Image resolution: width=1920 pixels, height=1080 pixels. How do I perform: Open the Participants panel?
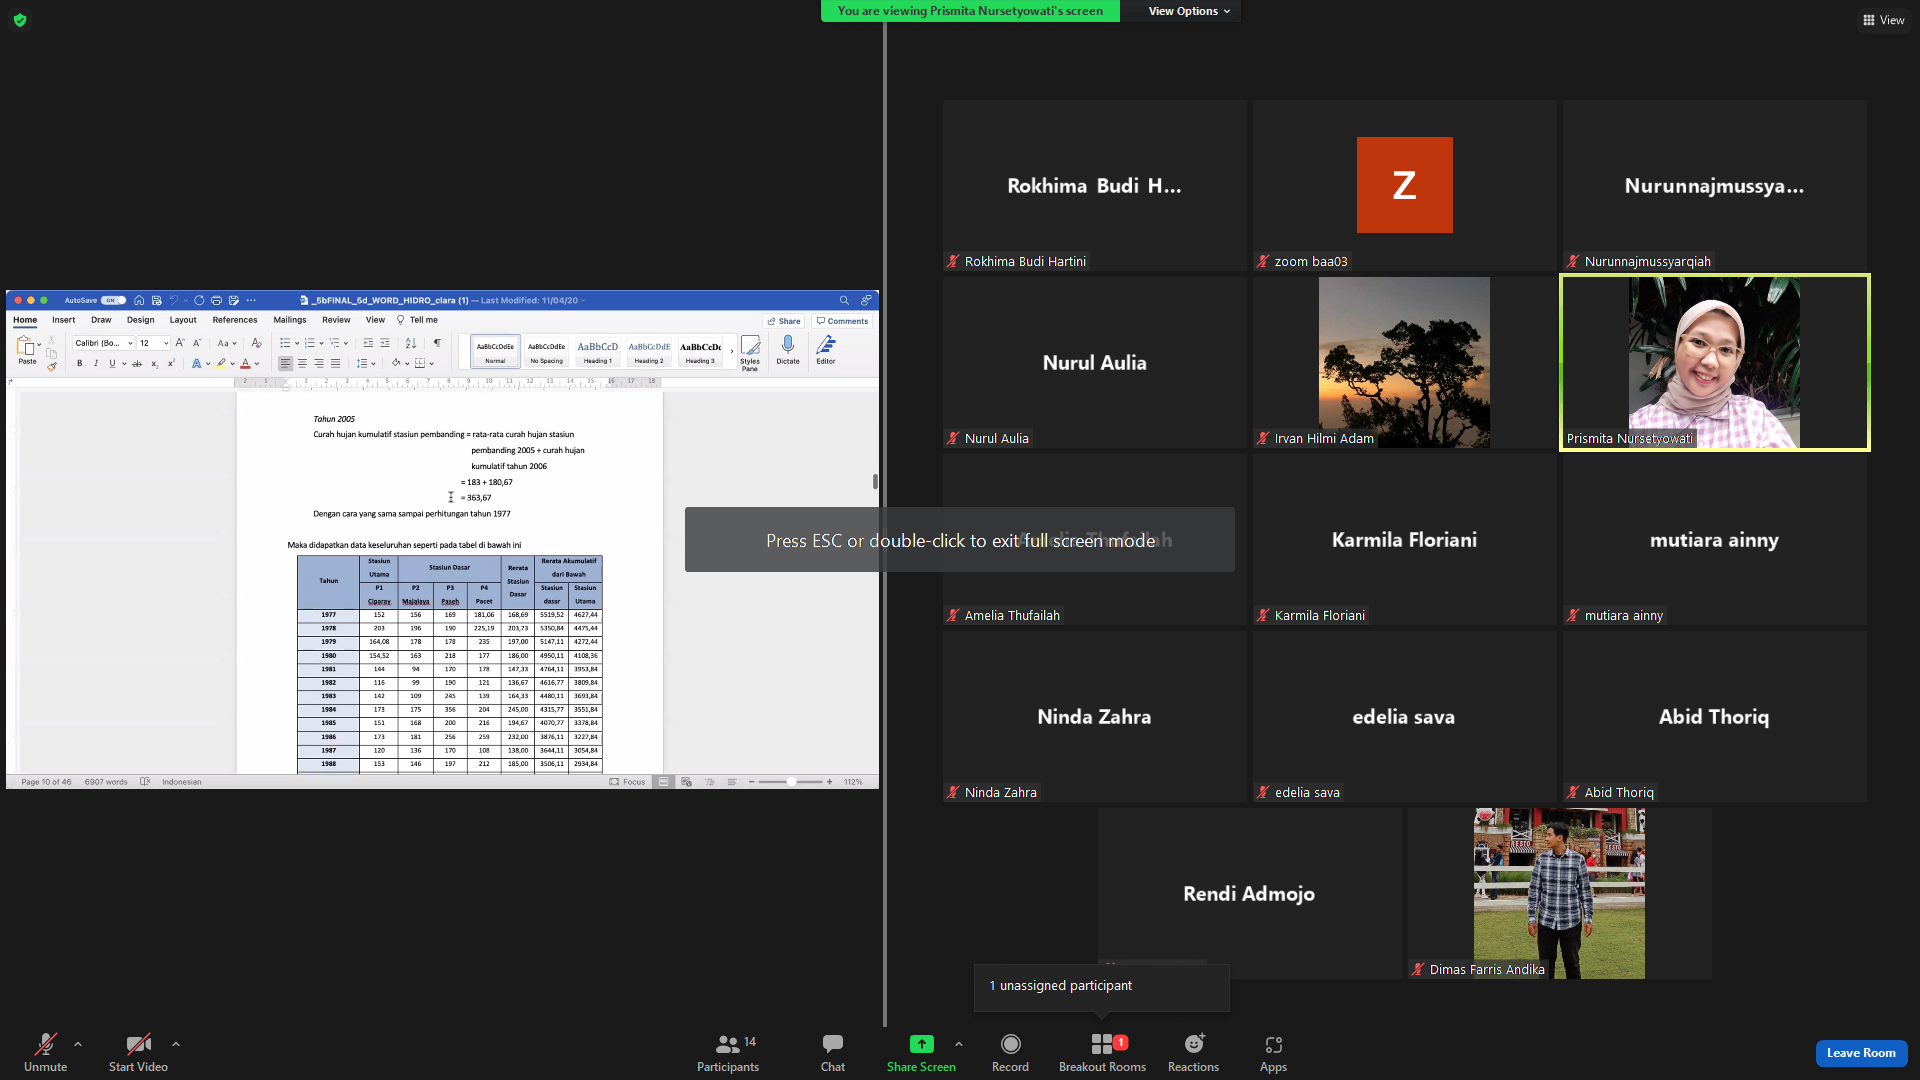(x=728, y=1052)
